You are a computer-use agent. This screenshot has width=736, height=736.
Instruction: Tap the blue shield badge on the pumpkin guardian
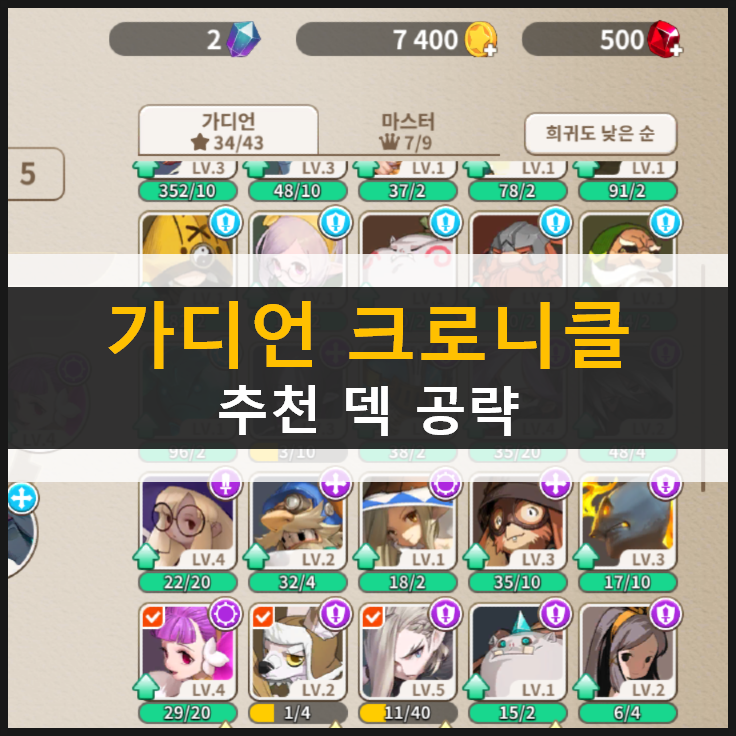click(x=226, y=222)
